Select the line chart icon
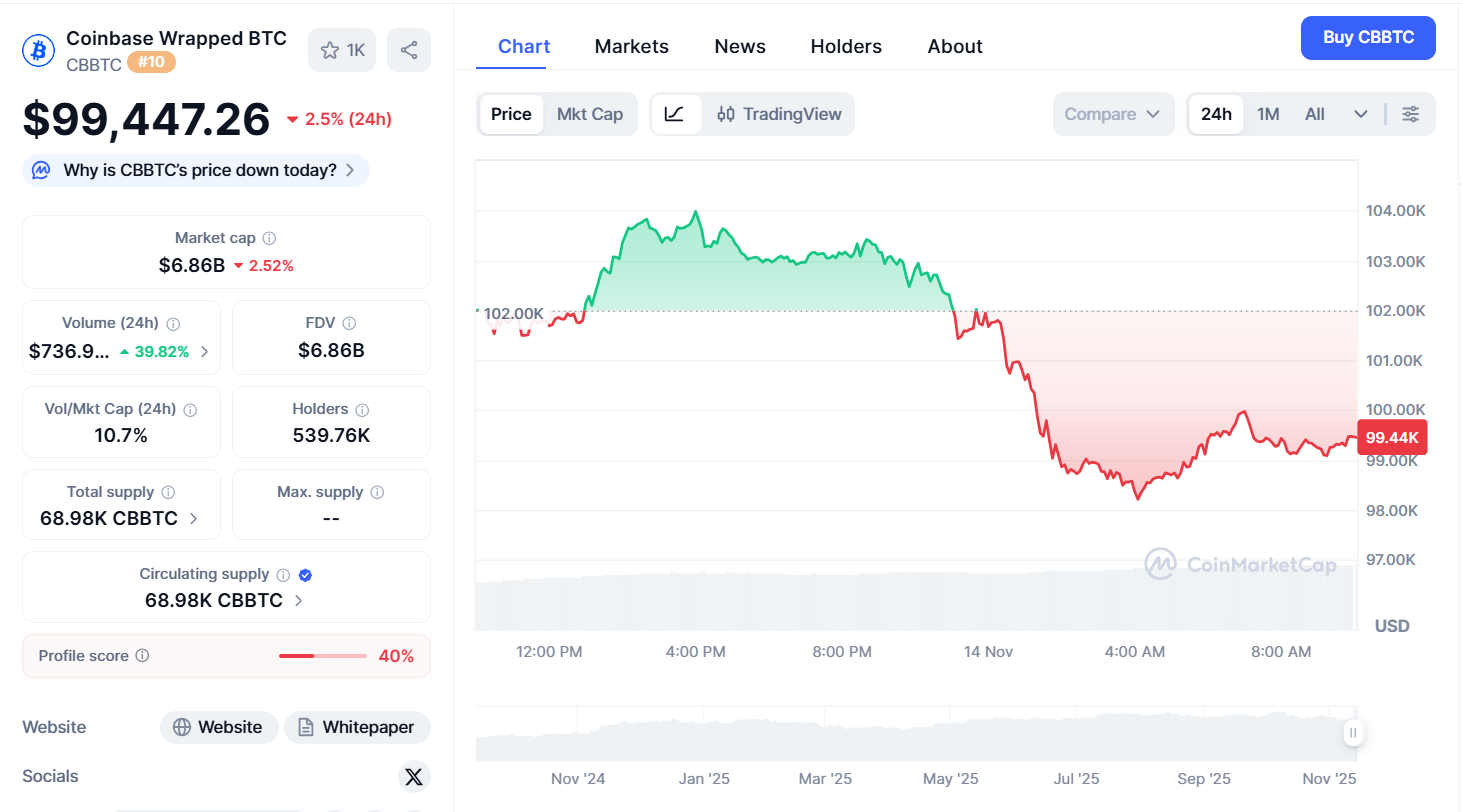This screenshot has height=812, width=1462. click(675, 114)
